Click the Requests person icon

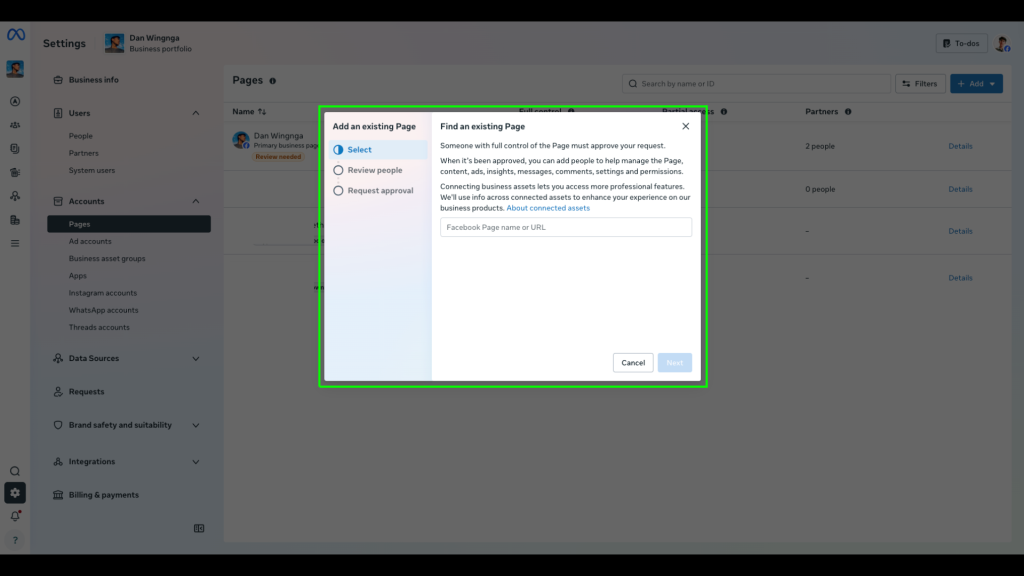tap(58, 392)
